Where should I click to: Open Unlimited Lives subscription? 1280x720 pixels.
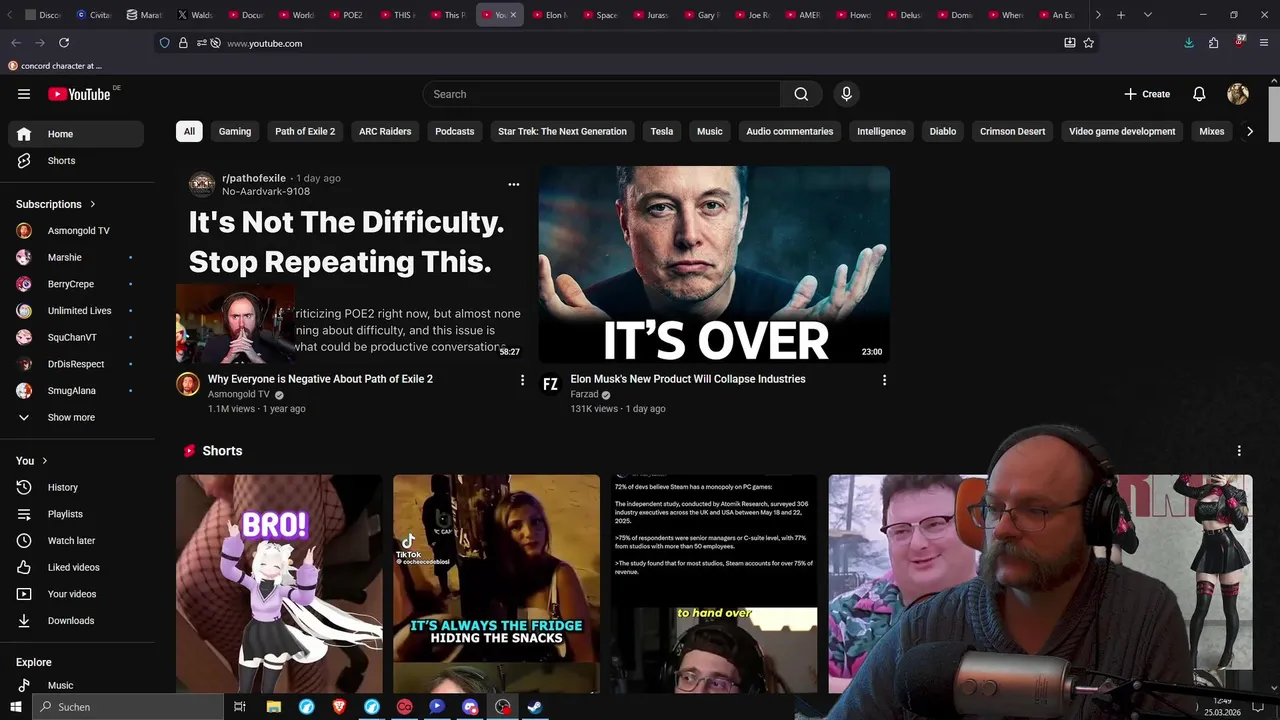pyautogui.click(x=76, y=311)
